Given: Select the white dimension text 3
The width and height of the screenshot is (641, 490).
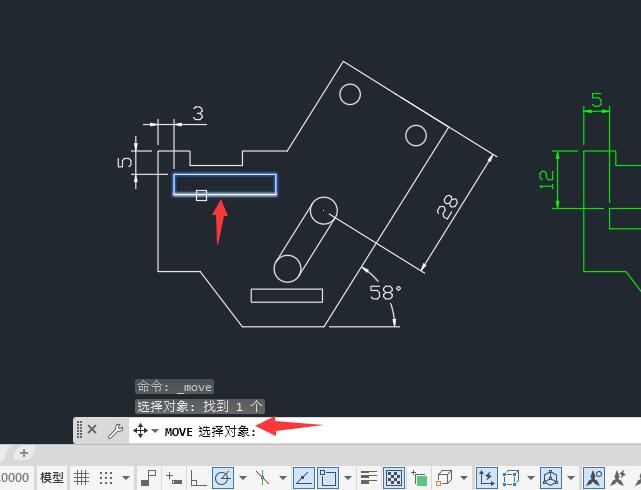Looking at the screenshot, I should (198, 113).
